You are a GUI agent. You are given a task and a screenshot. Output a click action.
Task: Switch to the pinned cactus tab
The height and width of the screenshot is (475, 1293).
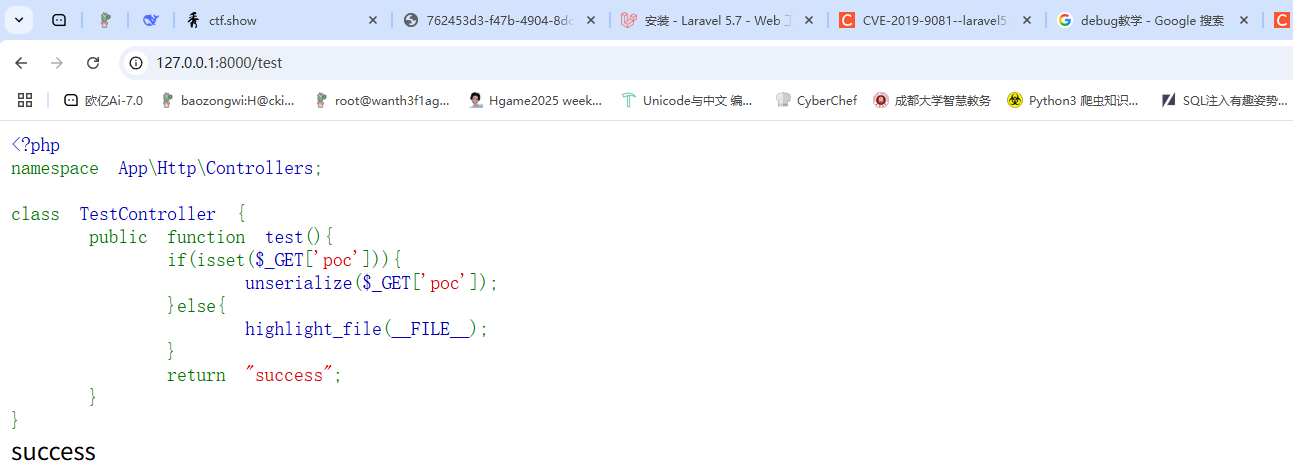106,20
